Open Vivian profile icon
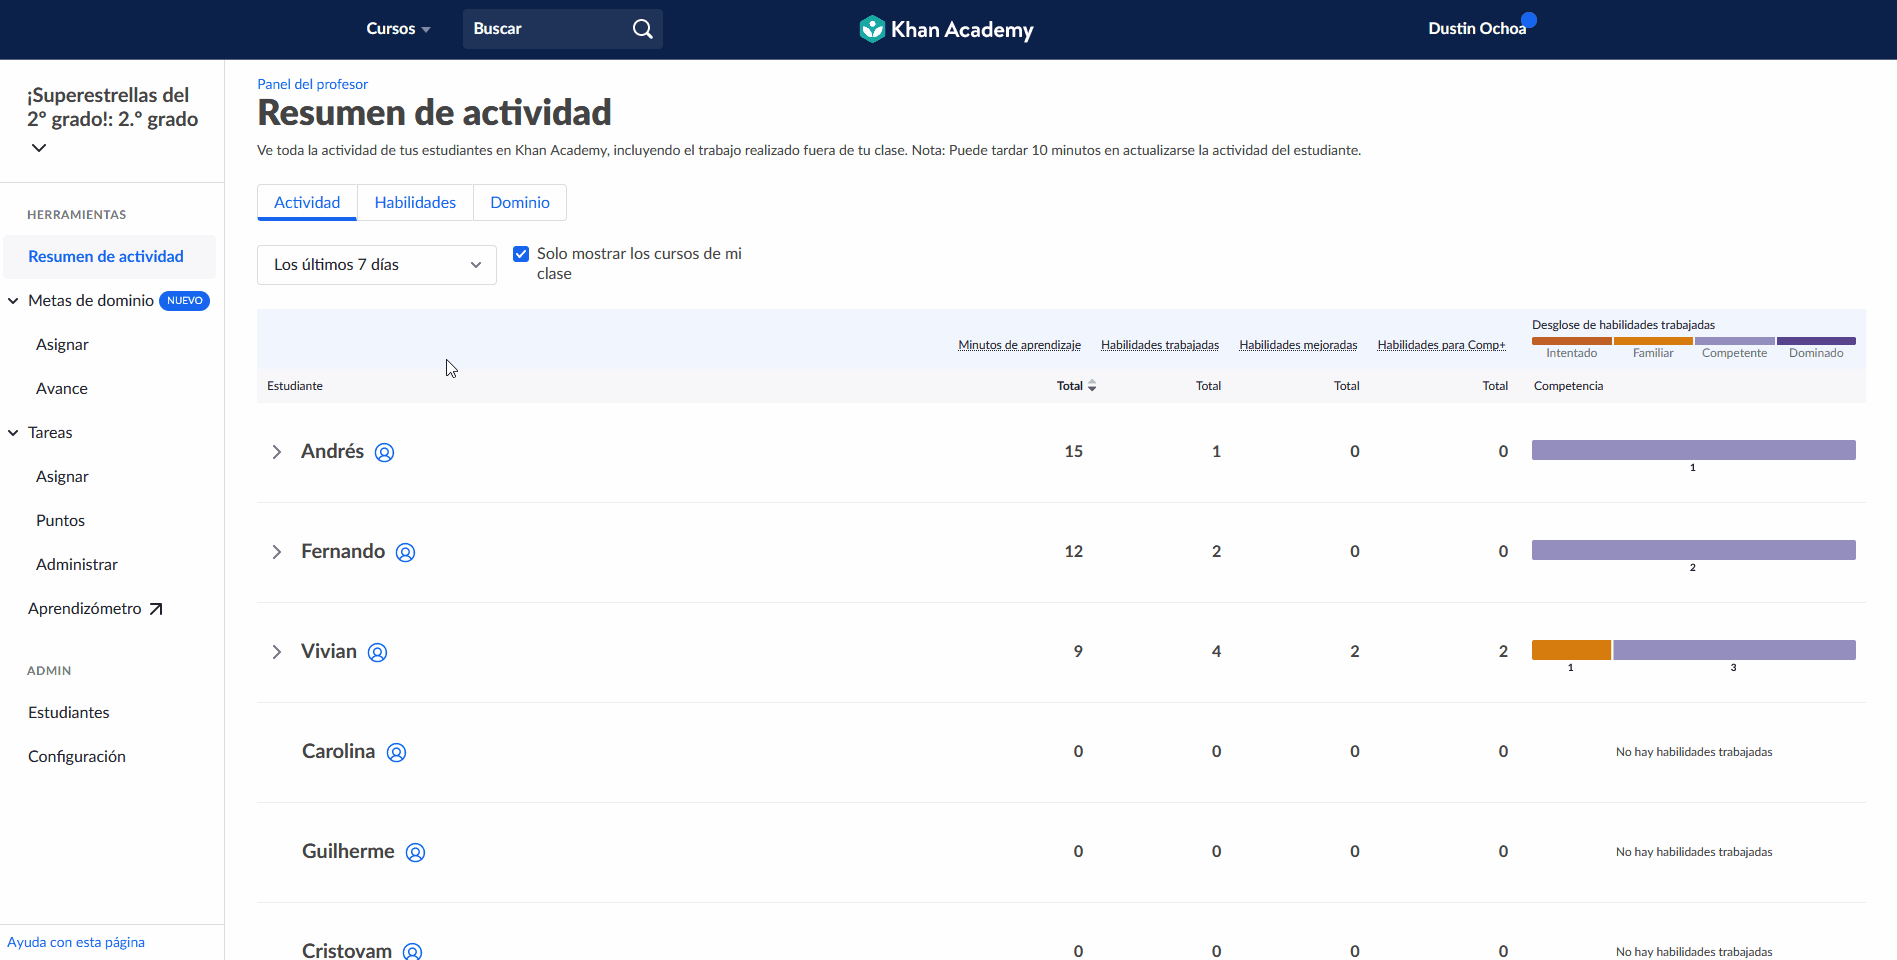This screenshot has width=1897, height=960. (377, 652)
